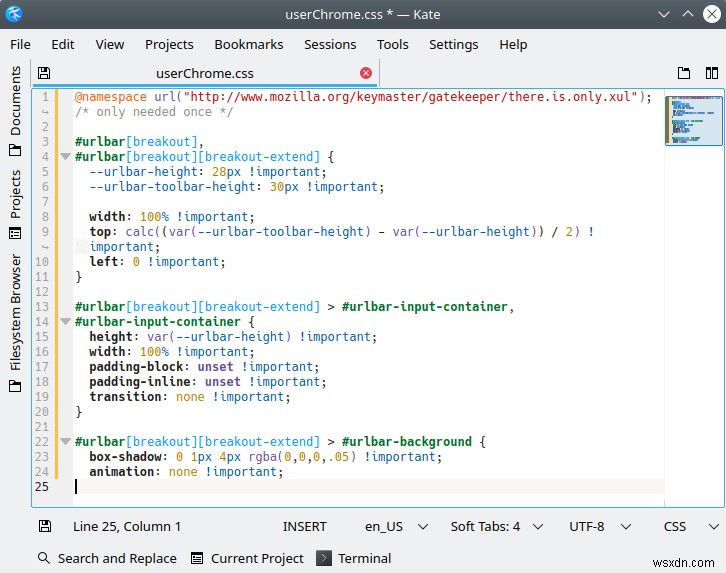Viewport: 726px width, 573px height.
Task: Toggle the INSERT input mode indicator
Action: (x=305, y=526)
